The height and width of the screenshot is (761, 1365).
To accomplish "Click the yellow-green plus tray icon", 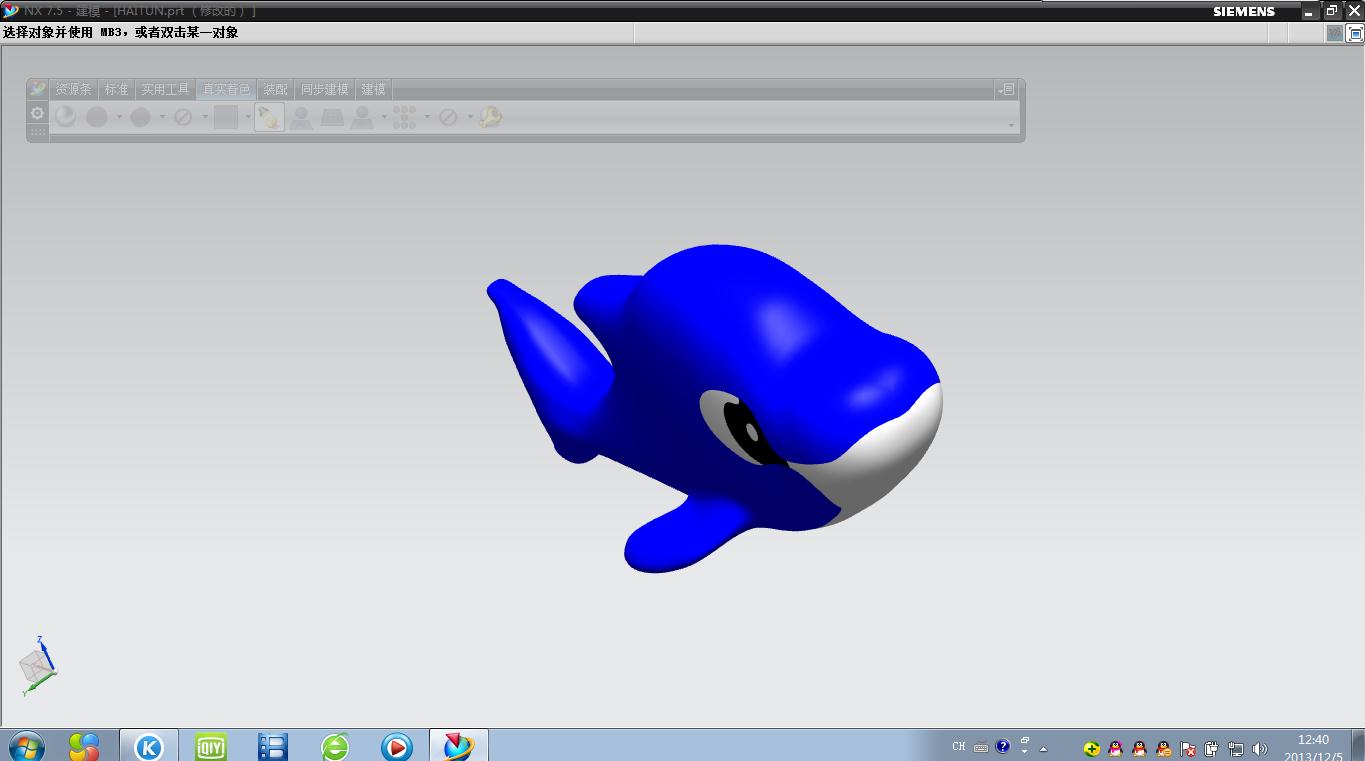I will pos(1092,748).
